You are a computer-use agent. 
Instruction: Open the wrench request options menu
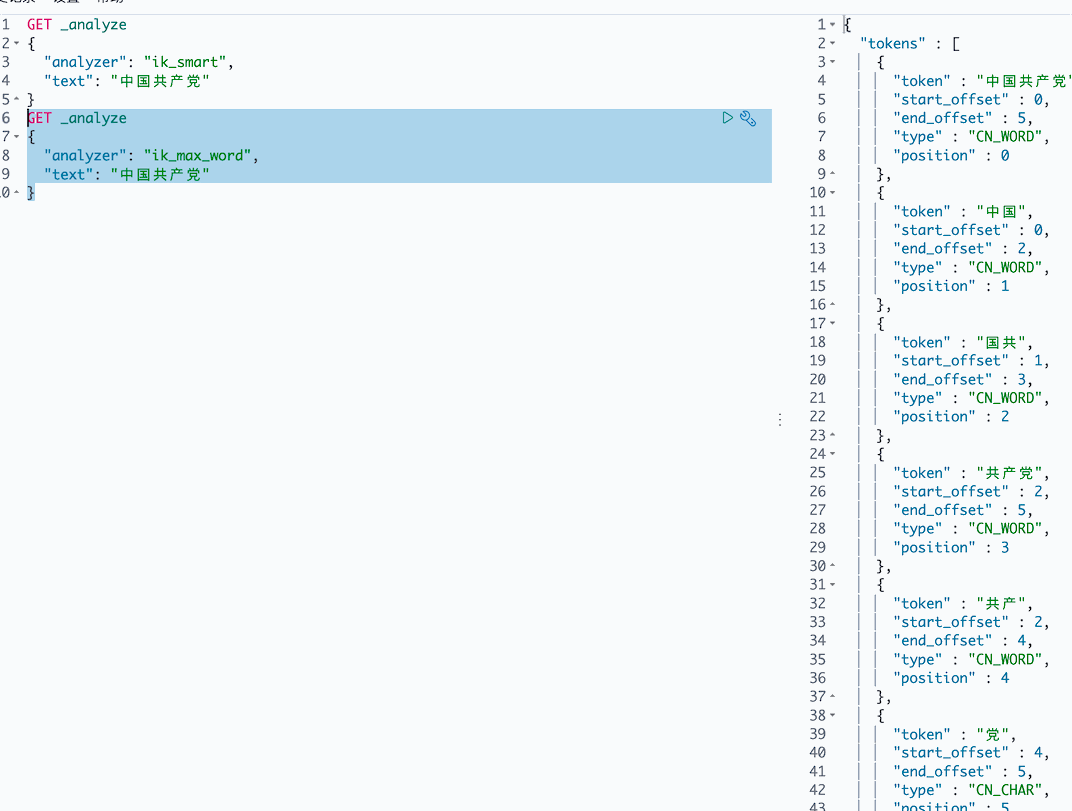(x=748, y=118)
